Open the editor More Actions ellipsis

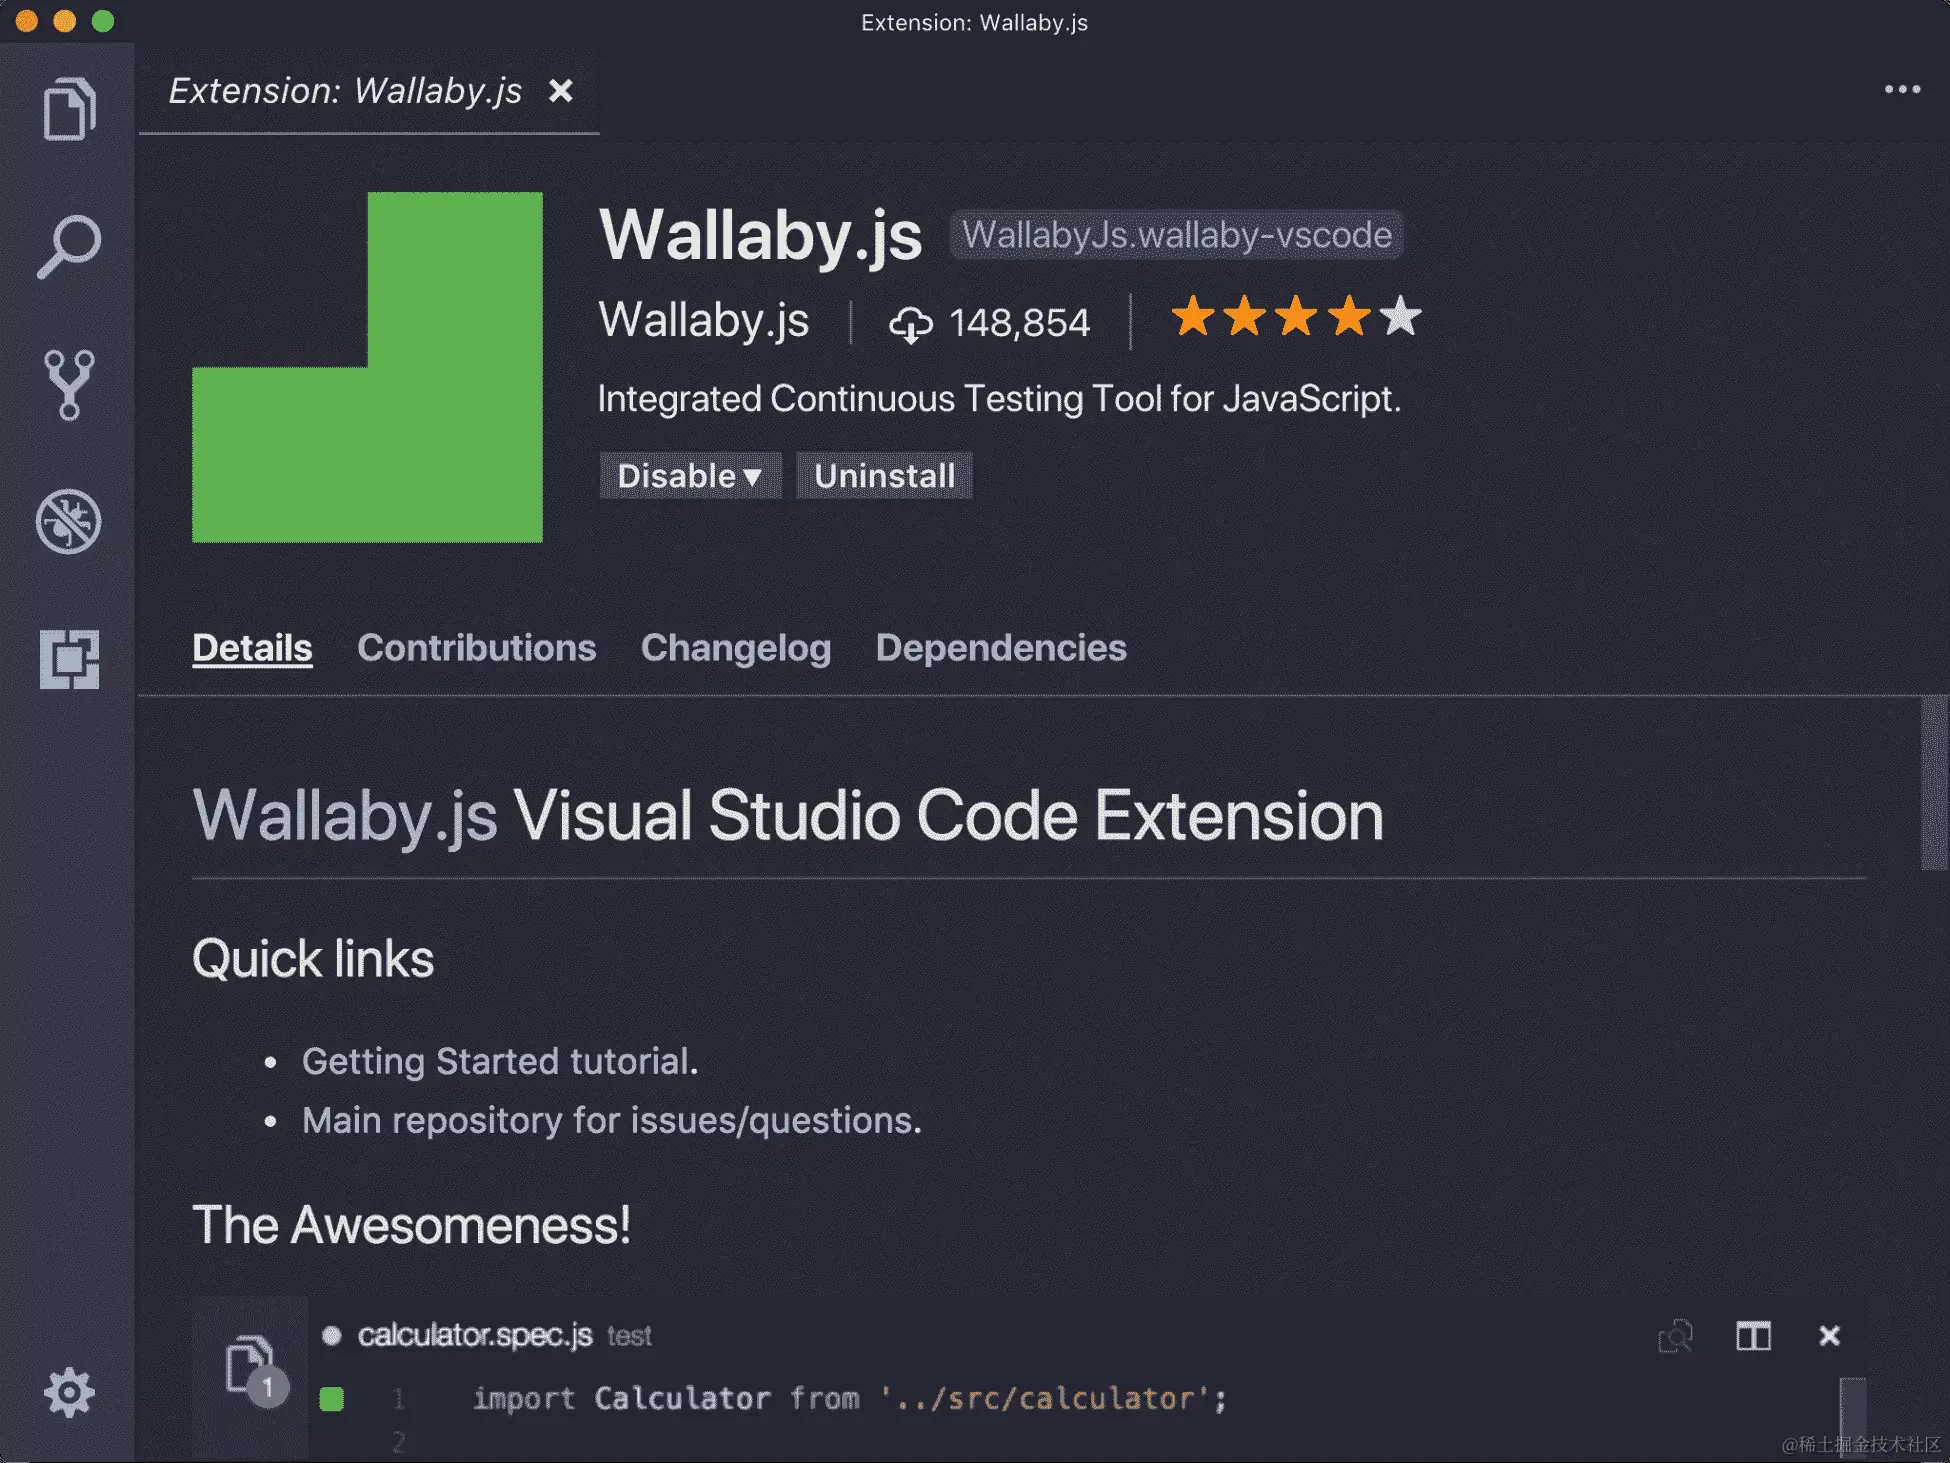[x=1901, y=90]
